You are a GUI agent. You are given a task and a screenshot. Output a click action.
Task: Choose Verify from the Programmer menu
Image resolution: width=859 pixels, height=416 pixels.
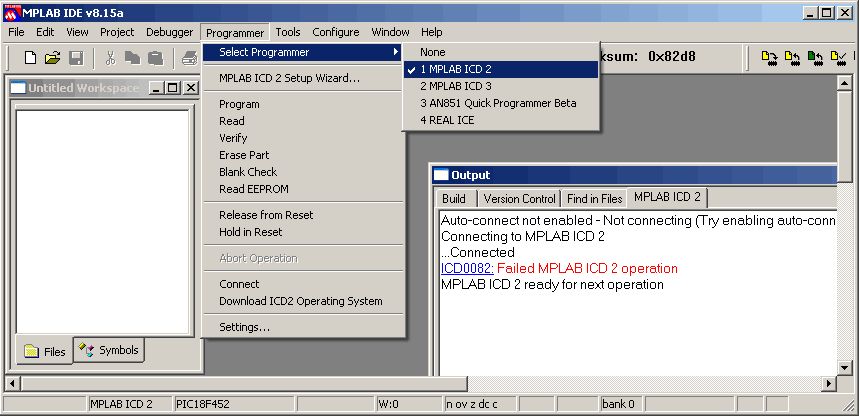[x=303, y=138]
